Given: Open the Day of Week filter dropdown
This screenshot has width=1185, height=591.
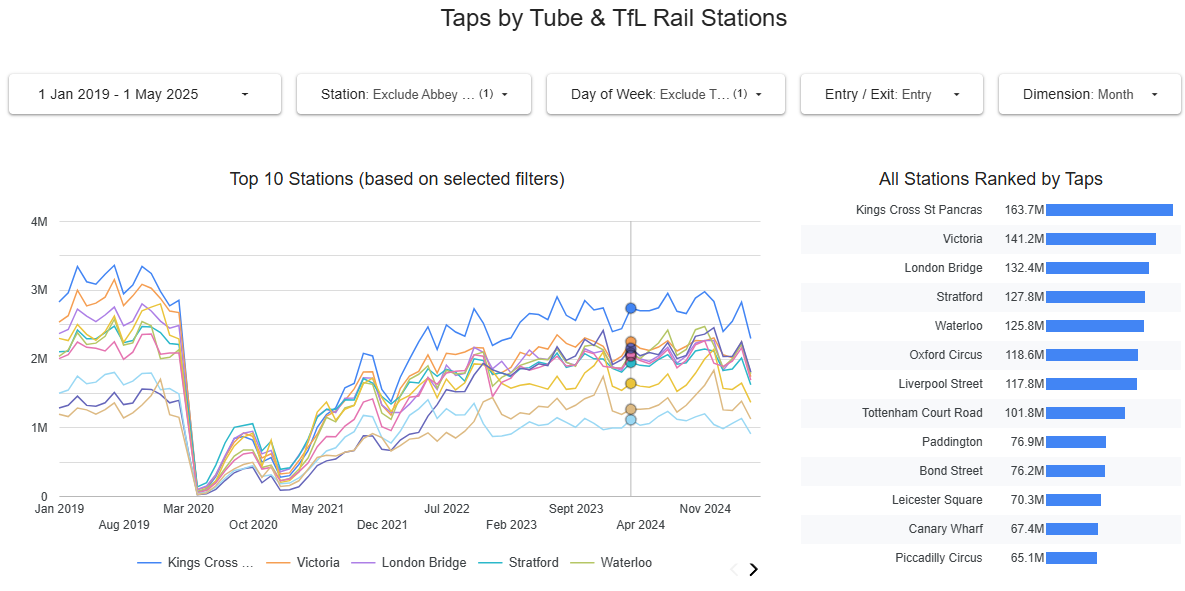Looking at the screenshot, I should coord(666,94).
